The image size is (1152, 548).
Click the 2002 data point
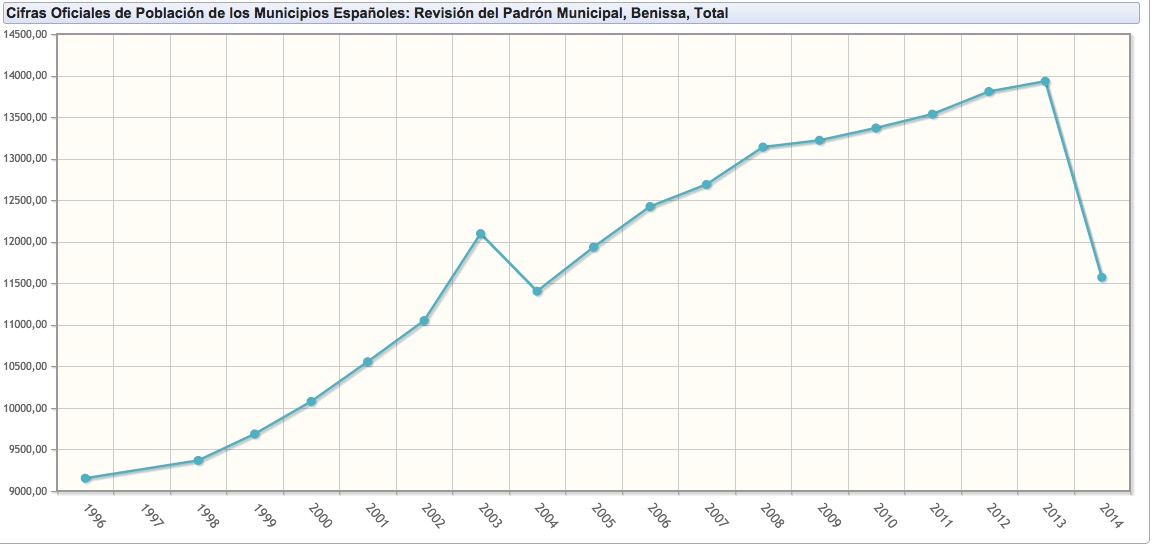424,321
